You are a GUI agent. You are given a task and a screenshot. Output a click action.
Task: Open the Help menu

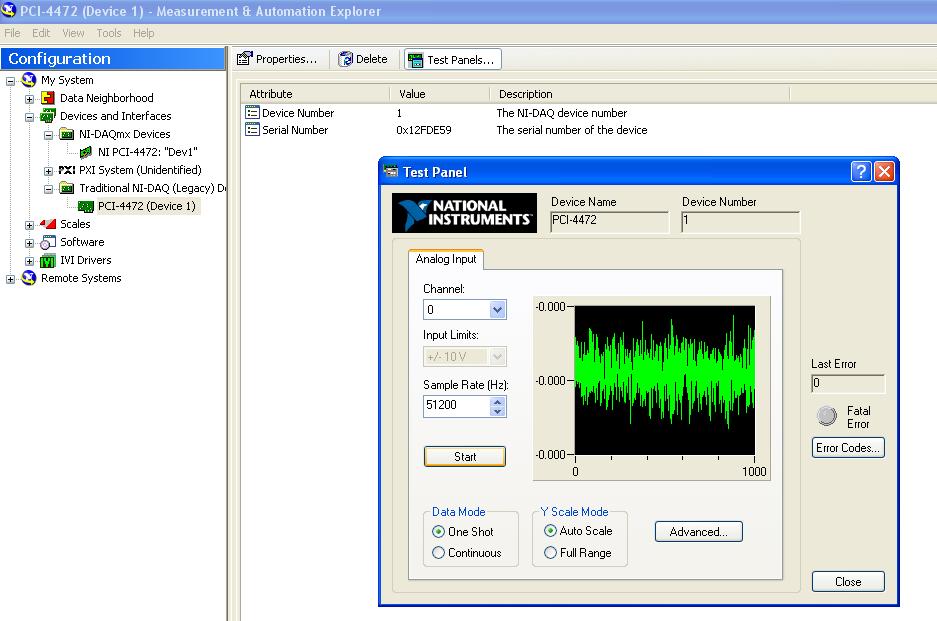pyautogui.click(x=143, y=33)
